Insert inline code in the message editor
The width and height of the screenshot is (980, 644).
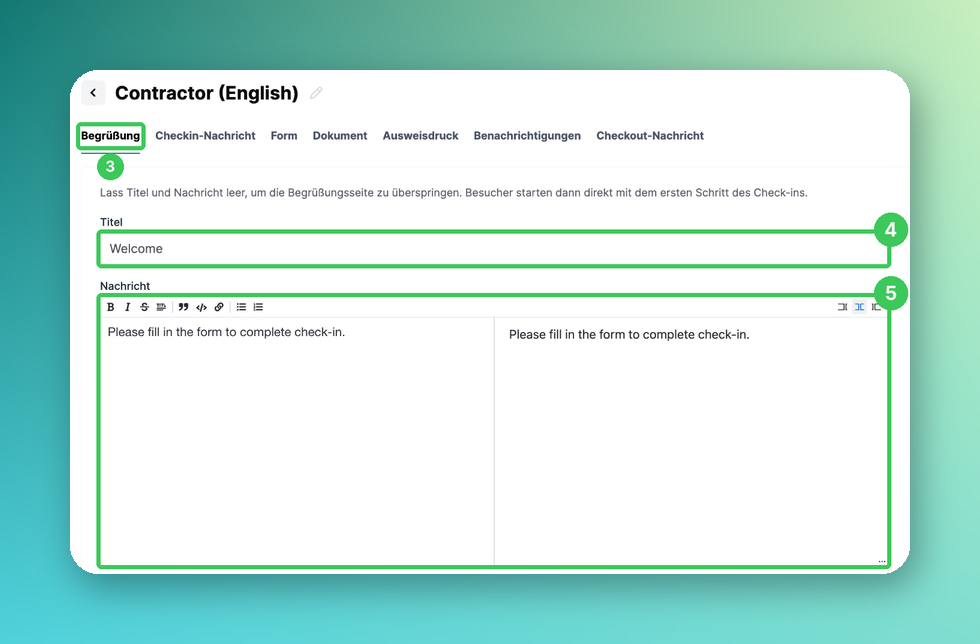tap(201, 307)
